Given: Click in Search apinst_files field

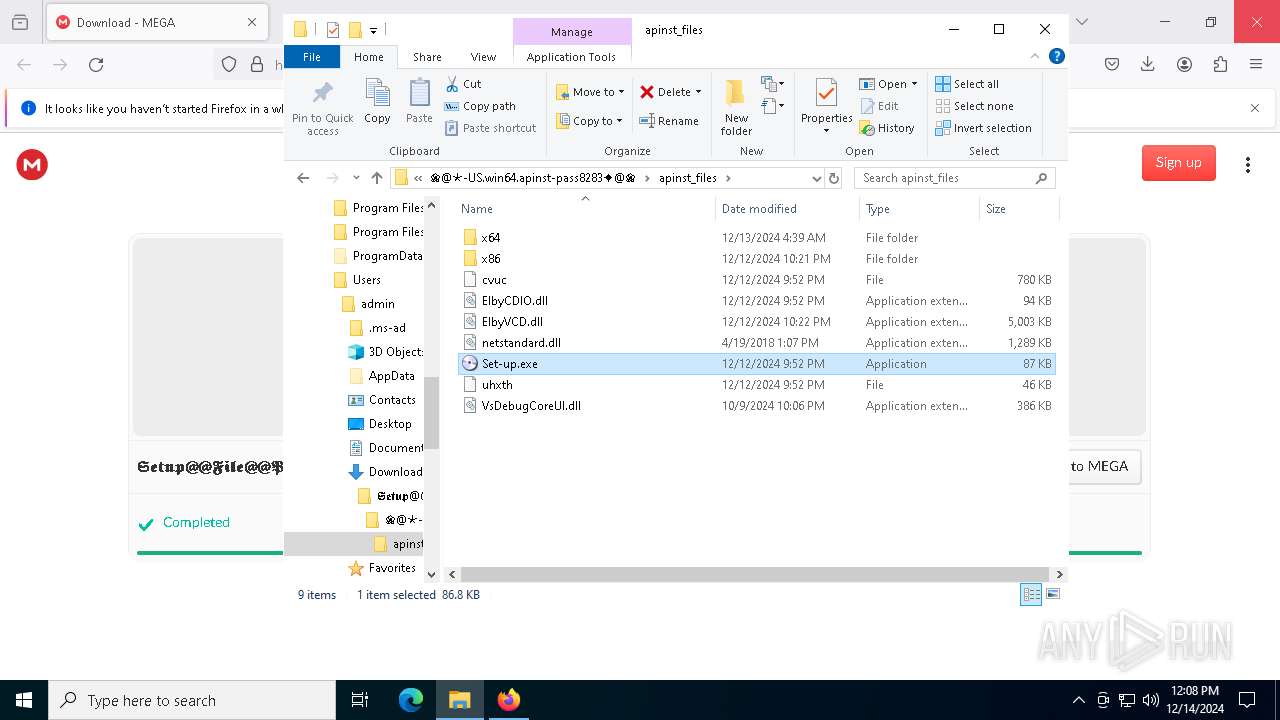Looking at the screenshot, I should coord(954,178).
